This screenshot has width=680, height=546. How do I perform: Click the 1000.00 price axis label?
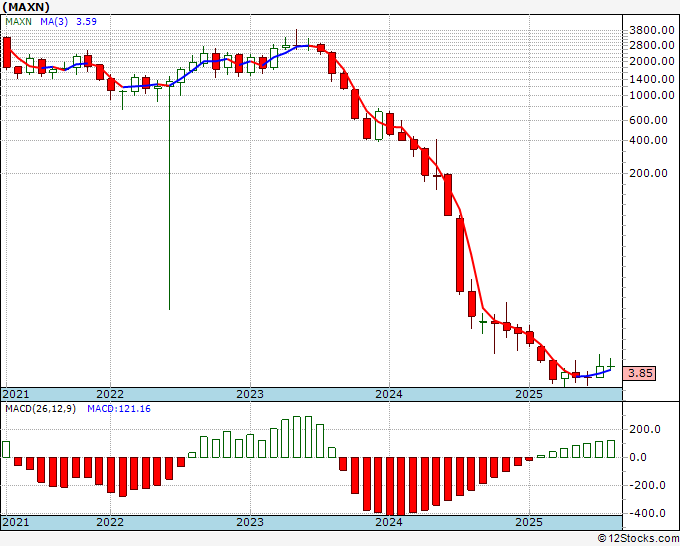tap(651, 95)
